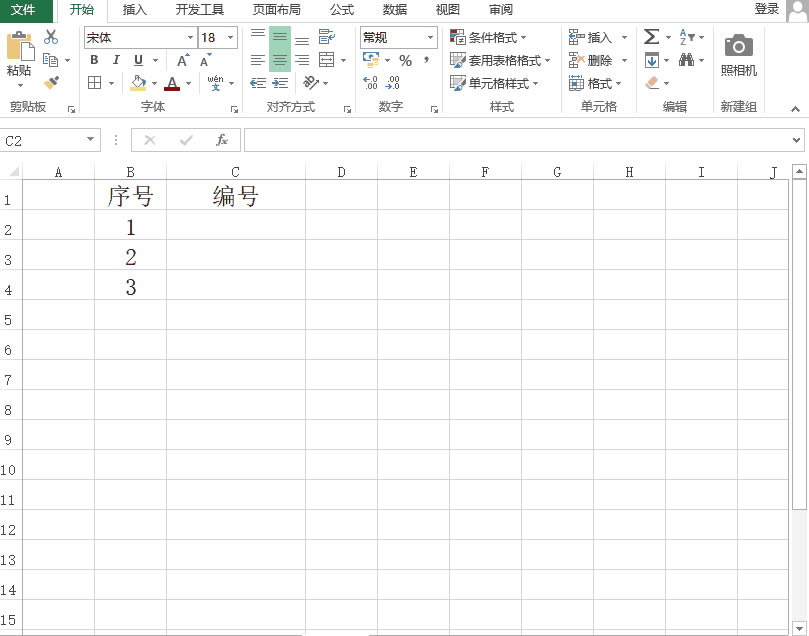Apply comma style

coord(426,60)
